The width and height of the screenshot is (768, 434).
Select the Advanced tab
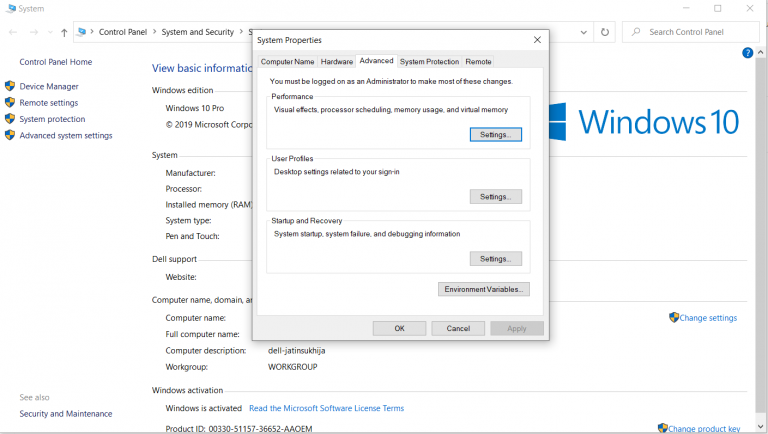376,61
